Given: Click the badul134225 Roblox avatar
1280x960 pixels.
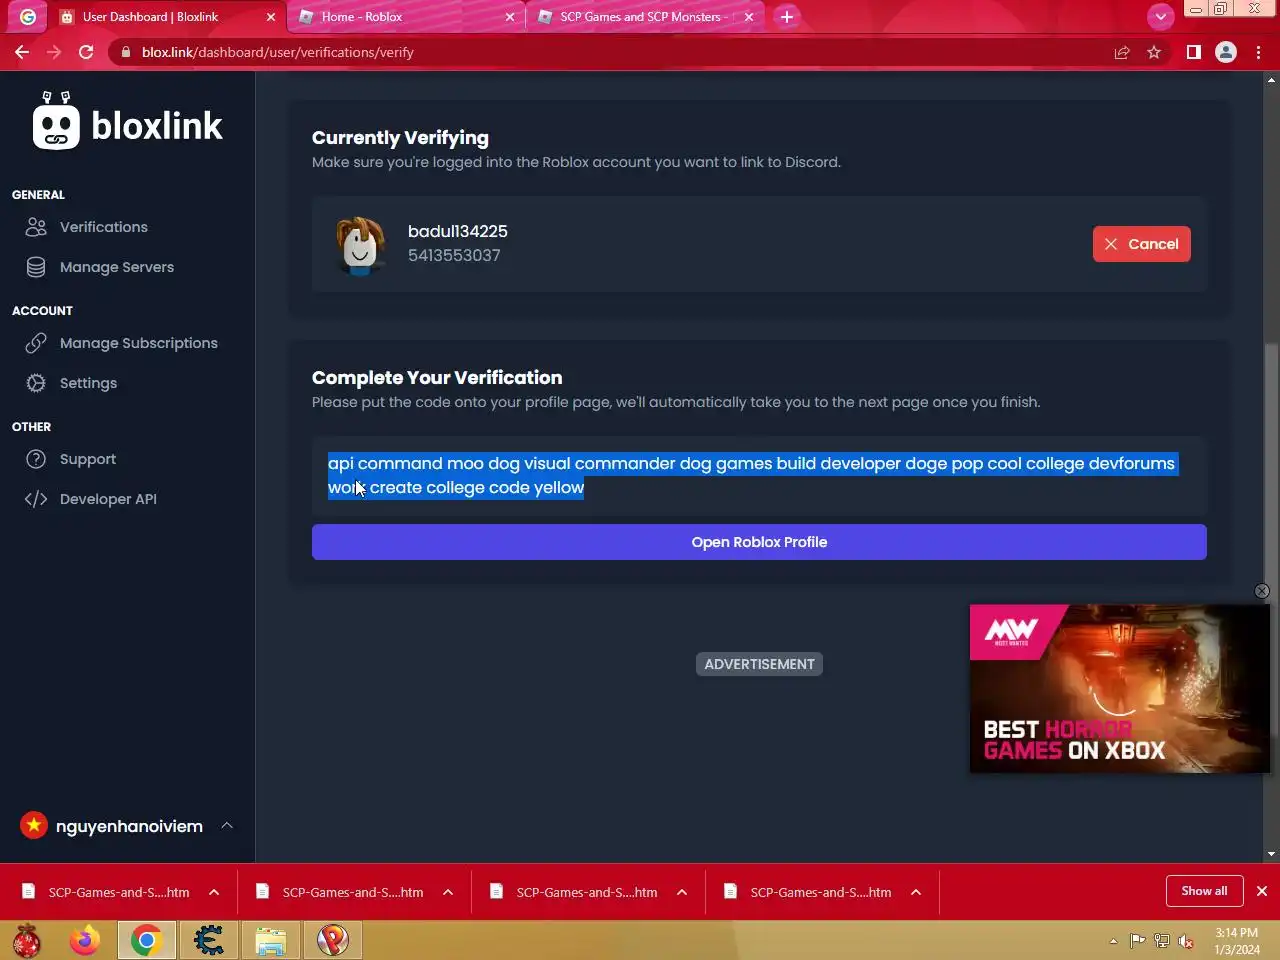Looking at the screenshot, I should coord(360,245).
